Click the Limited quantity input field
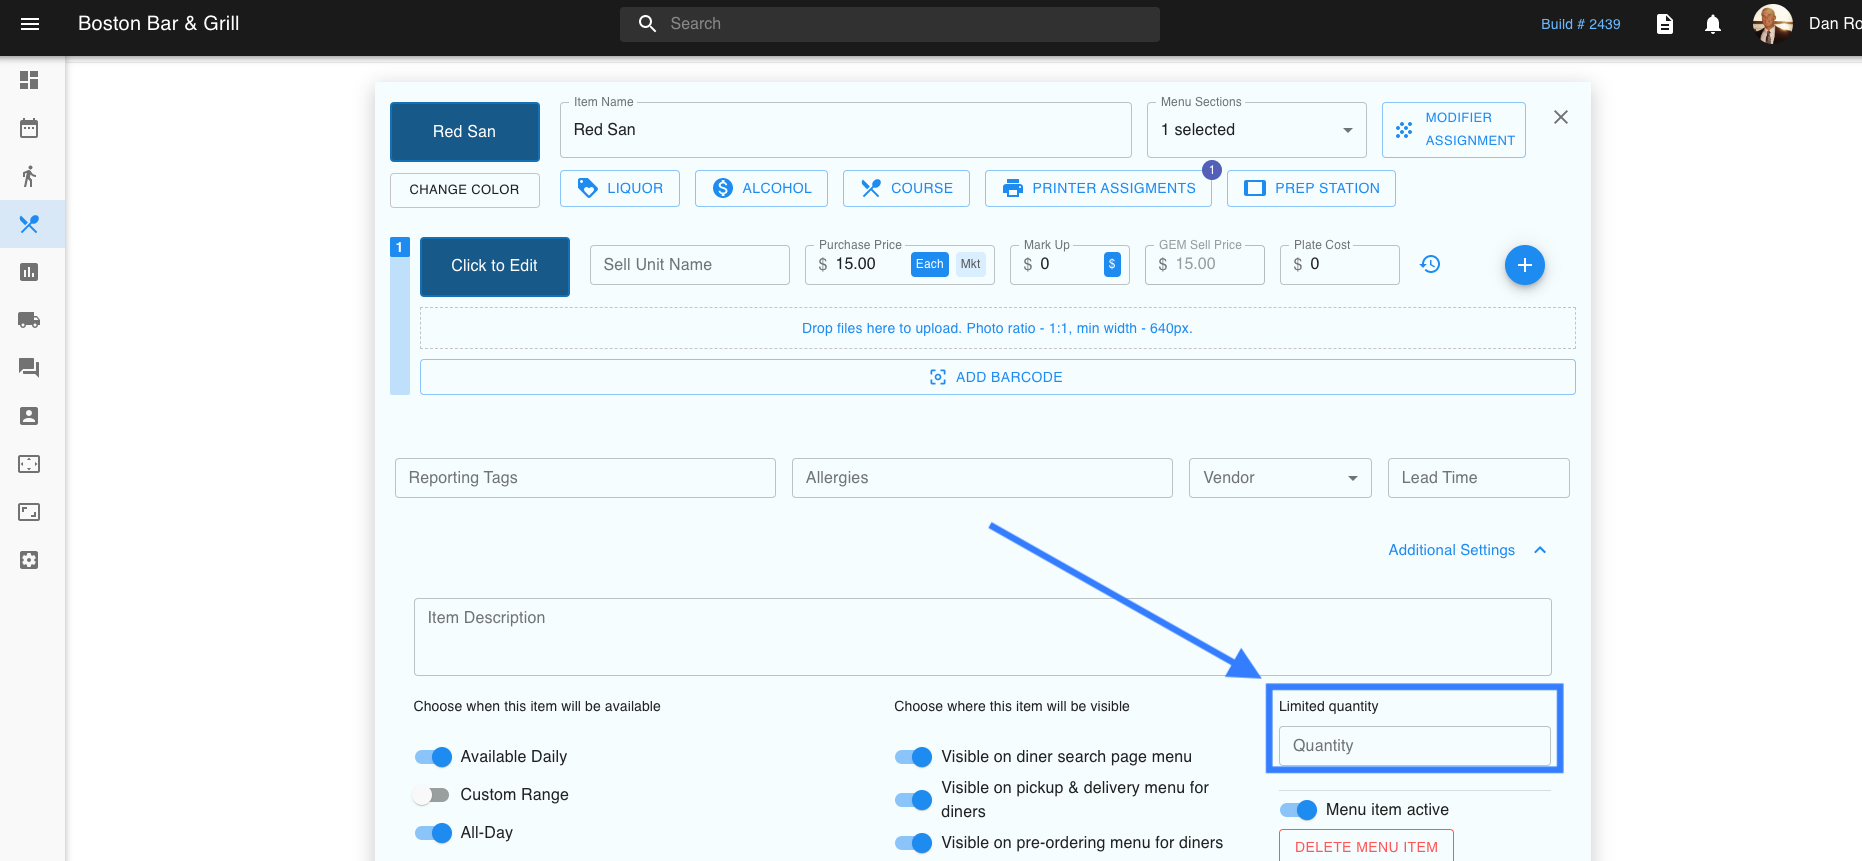The width and height of the screenshot is (1862, 861). 1414,746
